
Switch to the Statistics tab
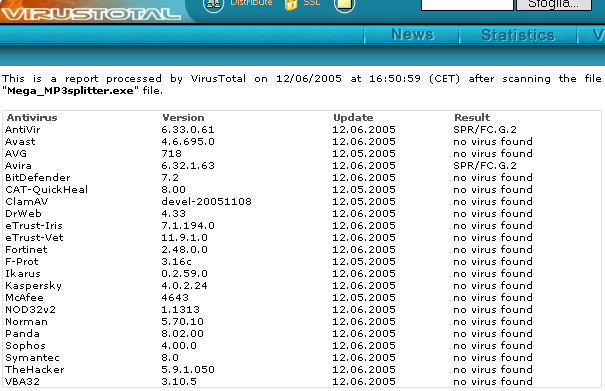coord(518,35)
